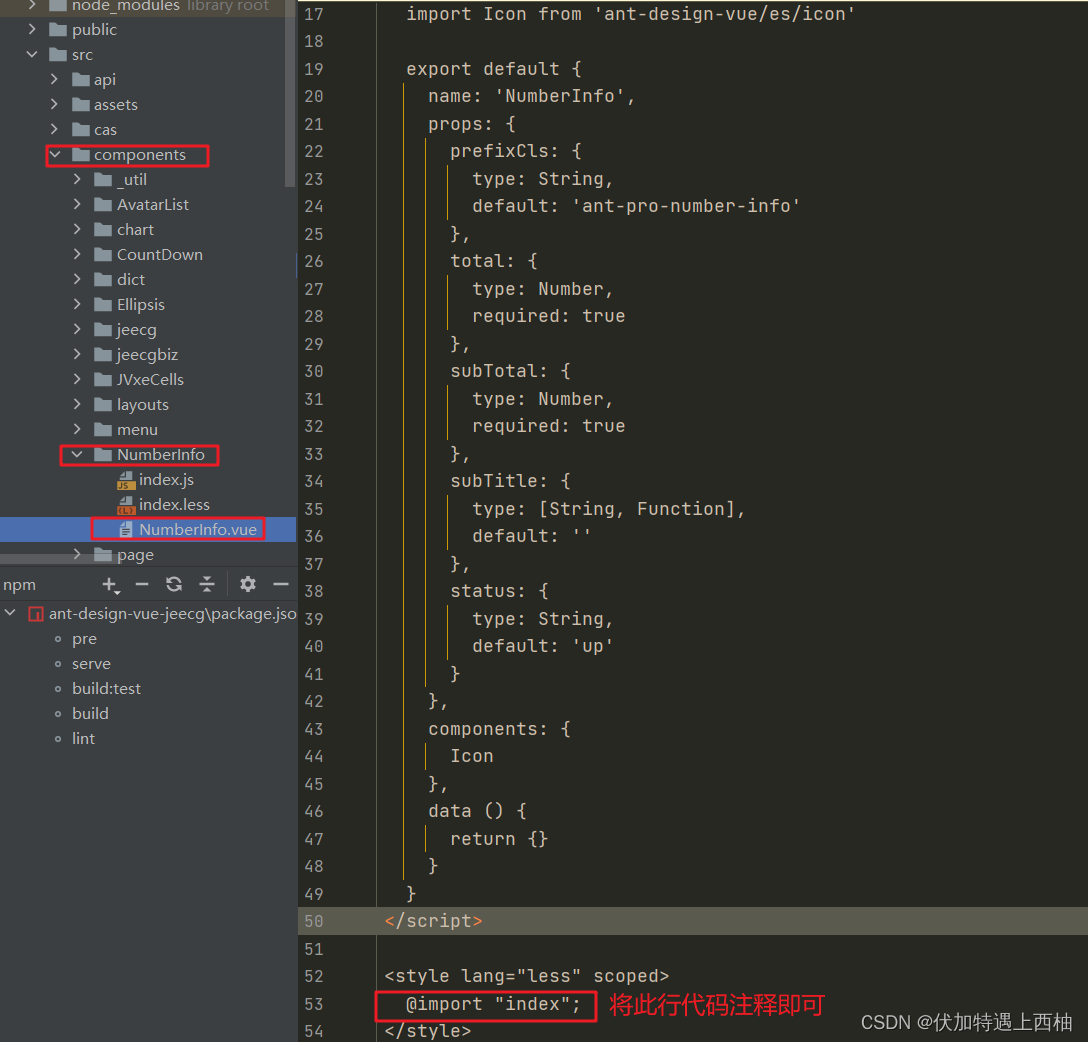
Task: Collapse all in npm panel
Action: pyautogui.click(x=207, y=585)
